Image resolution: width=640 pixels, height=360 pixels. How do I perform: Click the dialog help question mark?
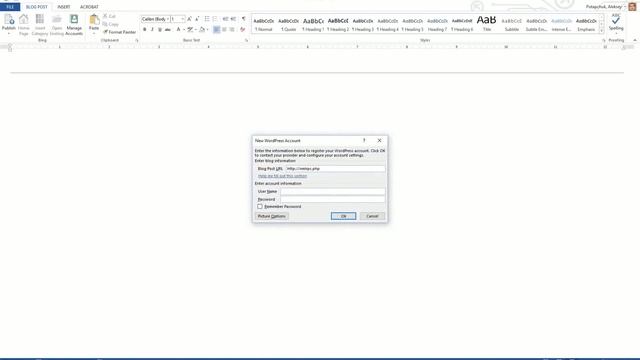point(364,140)
